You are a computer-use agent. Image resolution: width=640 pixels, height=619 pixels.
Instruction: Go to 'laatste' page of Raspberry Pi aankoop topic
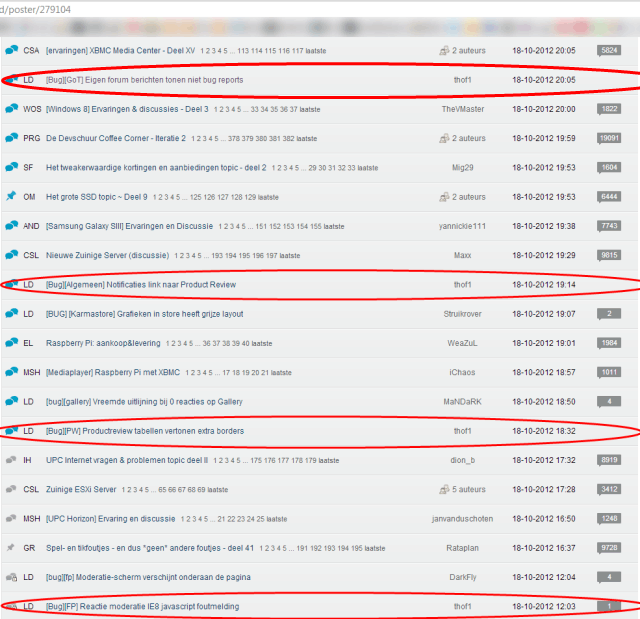(262, 344)
